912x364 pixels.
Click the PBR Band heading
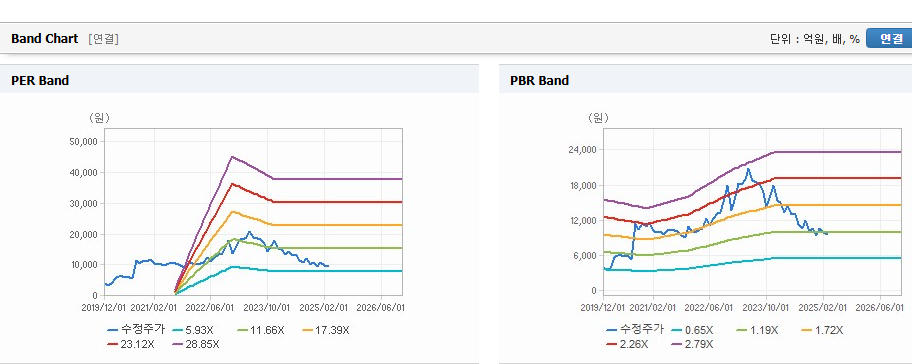(x=540, y=81)
